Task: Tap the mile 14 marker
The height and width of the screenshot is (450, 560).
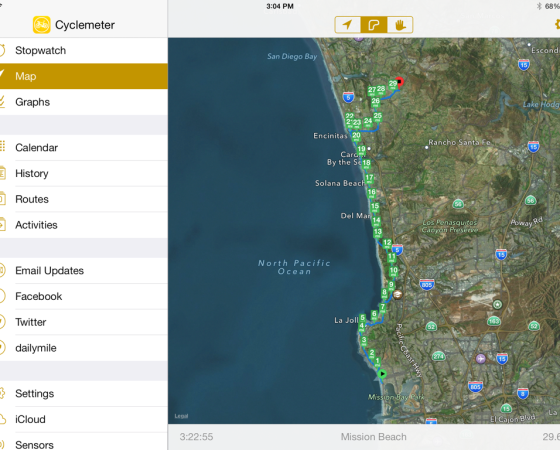Action: pos(376,221)
